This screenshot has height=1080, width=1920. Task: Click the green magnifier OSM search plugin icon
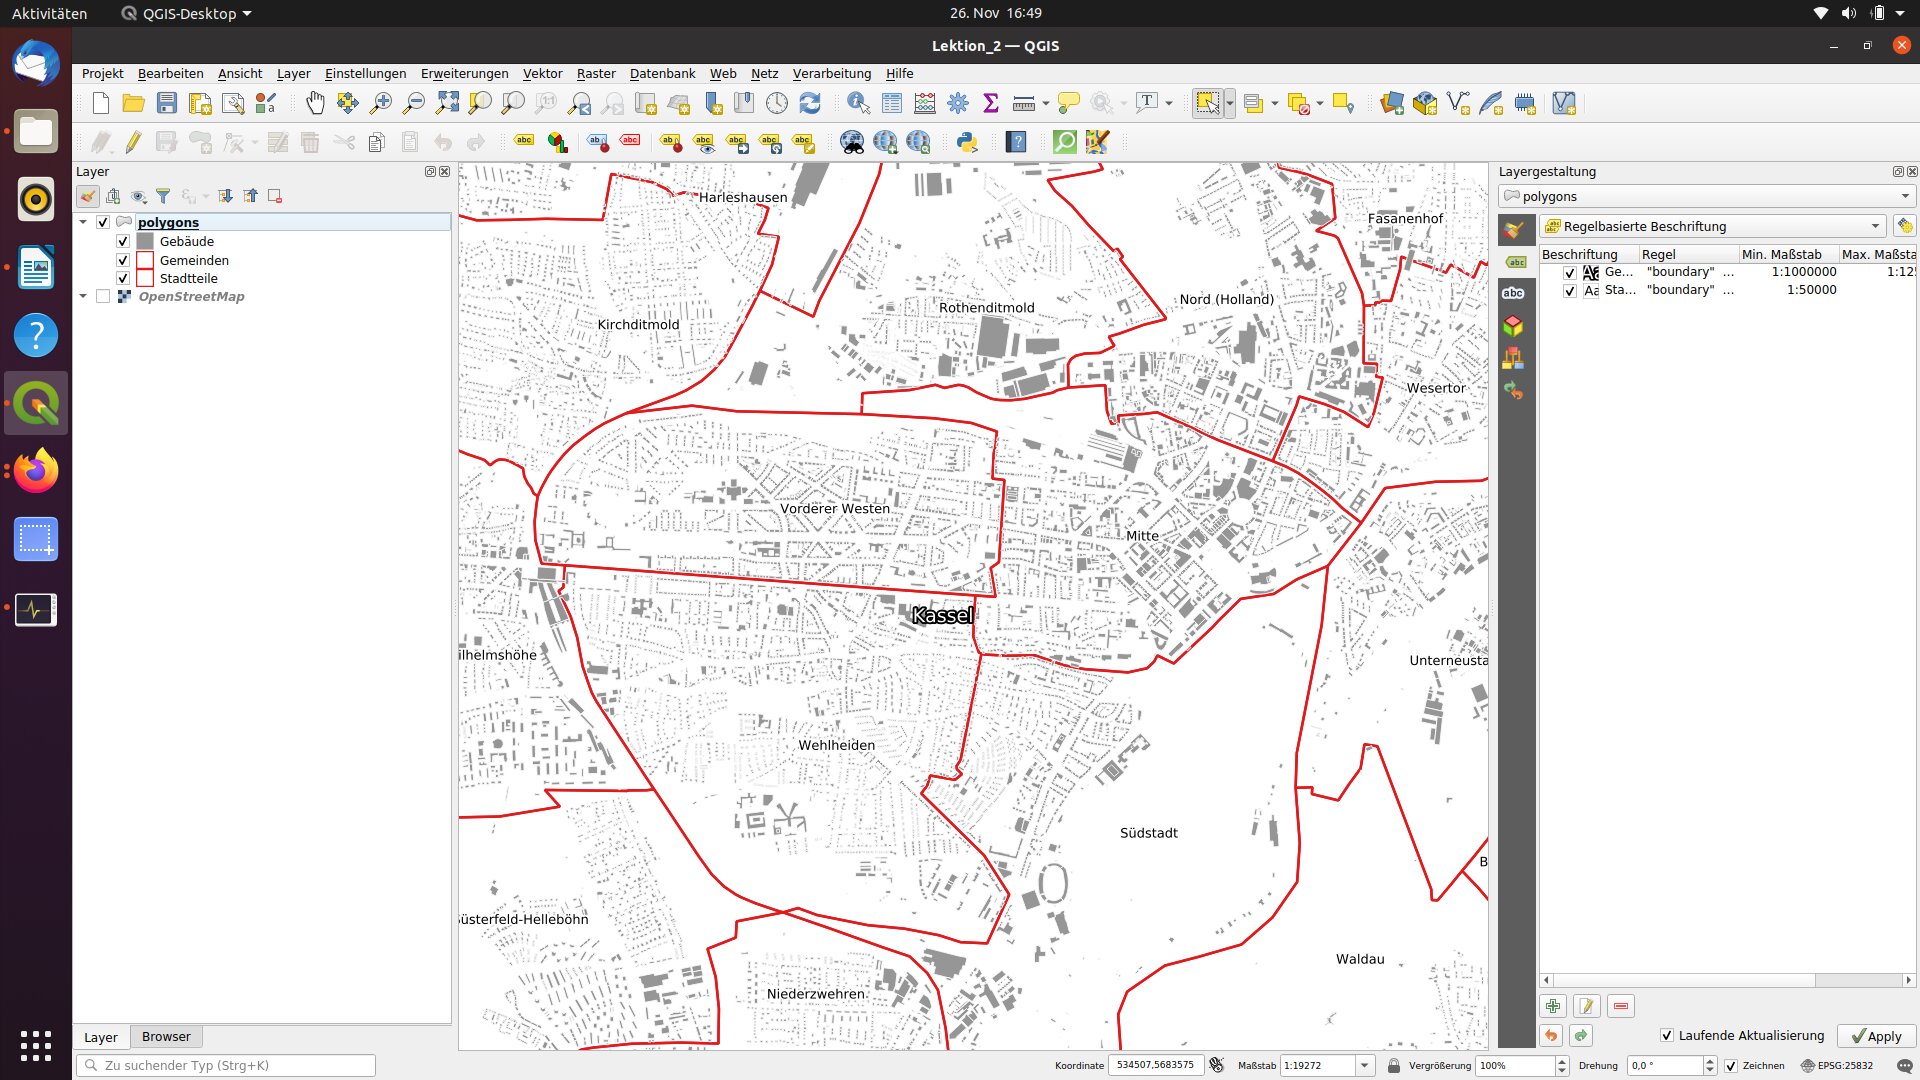pos(1065,142)
